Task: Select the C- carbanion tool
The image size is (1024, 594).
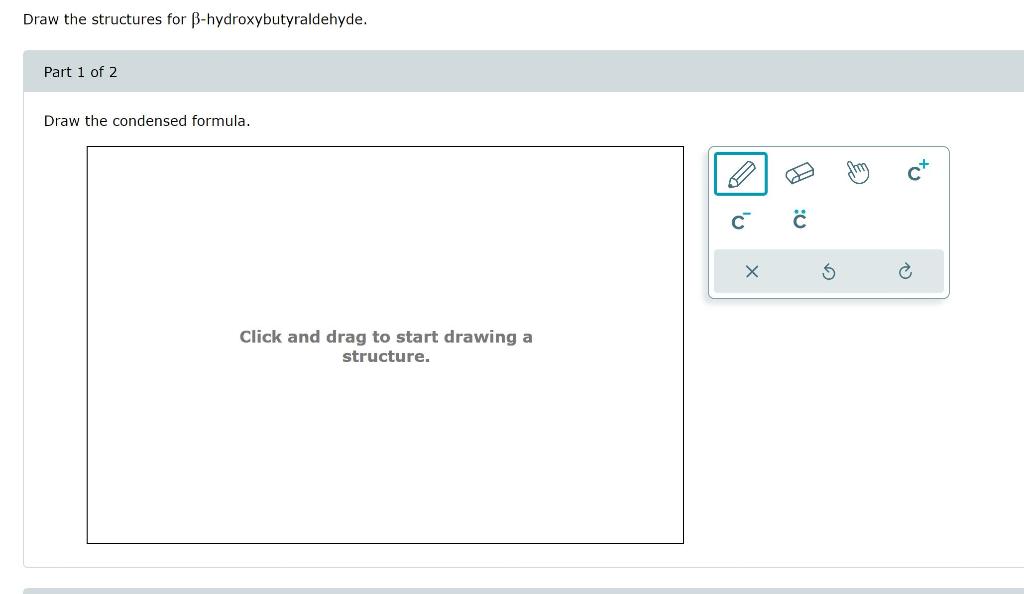Action: click(740, 221)
